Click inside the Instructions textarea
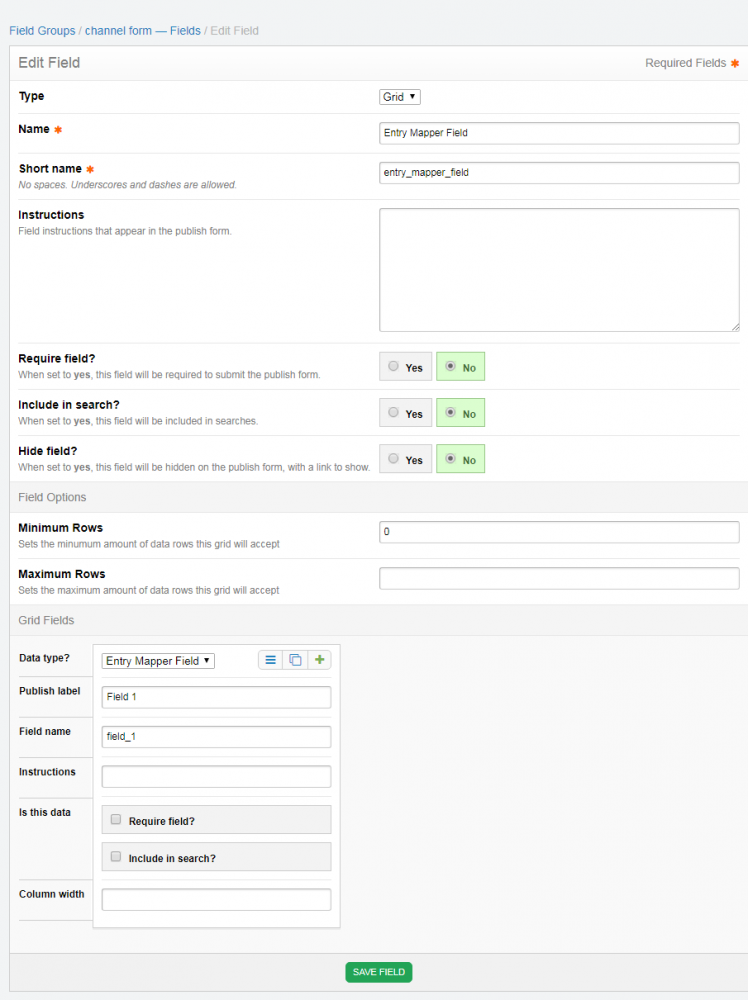Viewport: 748px width, 1000px height. (x=559, y=269)
